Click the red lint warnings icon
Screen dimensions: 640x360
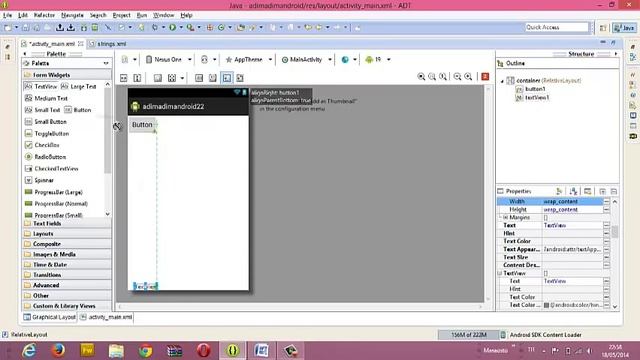coord(485,77)
